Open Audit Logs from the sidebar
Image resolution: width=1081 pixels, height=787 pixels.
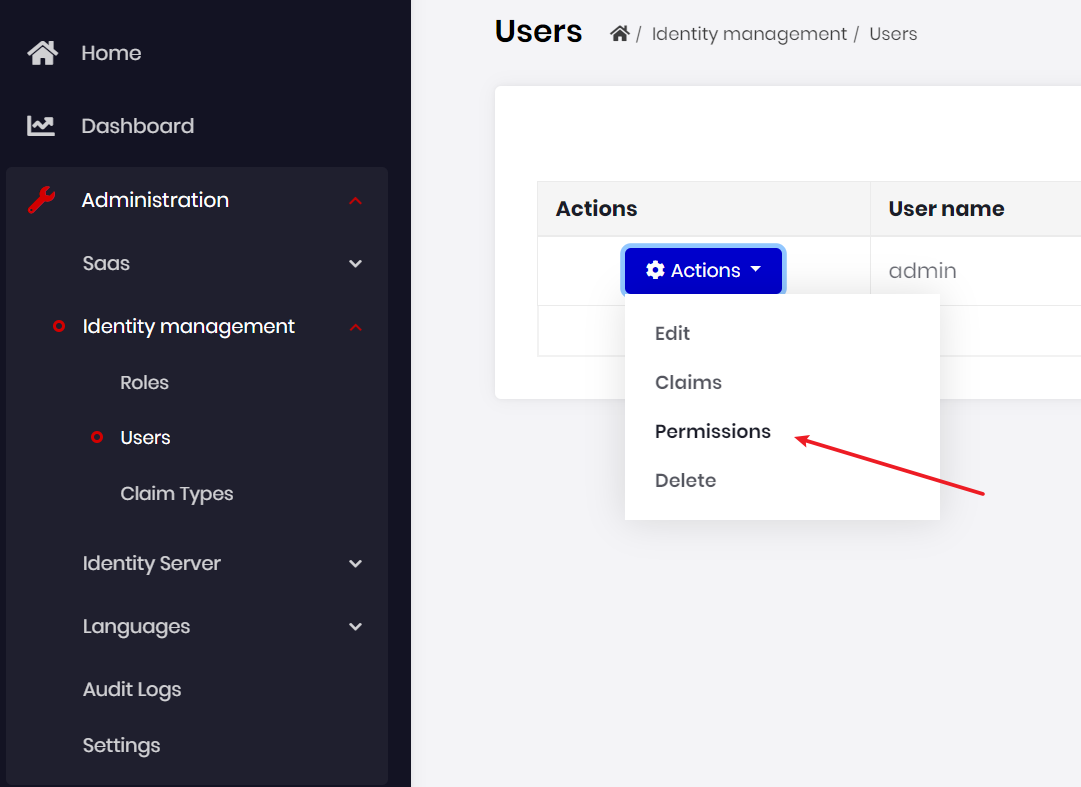coord(132,689)
